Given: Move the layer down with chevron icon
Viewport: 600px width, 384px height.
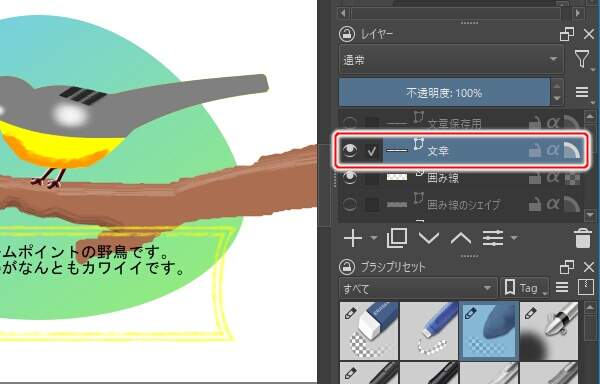Looking at the screenshot, I should pos(429,238).
